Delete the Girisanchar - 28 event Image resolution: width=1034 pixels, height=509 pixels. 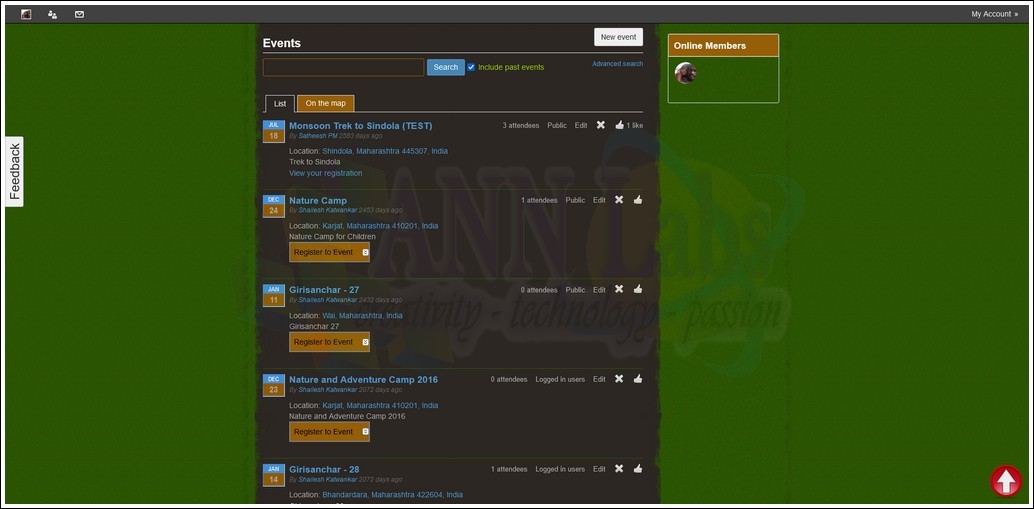pos(619,469)
